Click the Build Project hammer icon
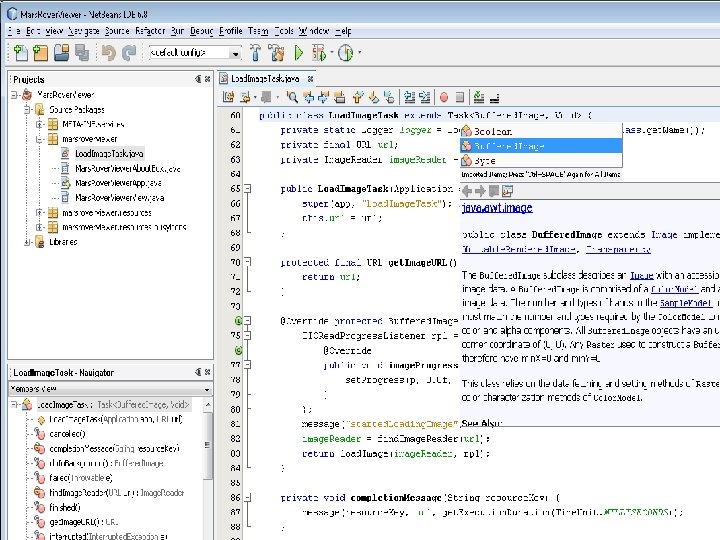720x540 pixels. [256, 52]
